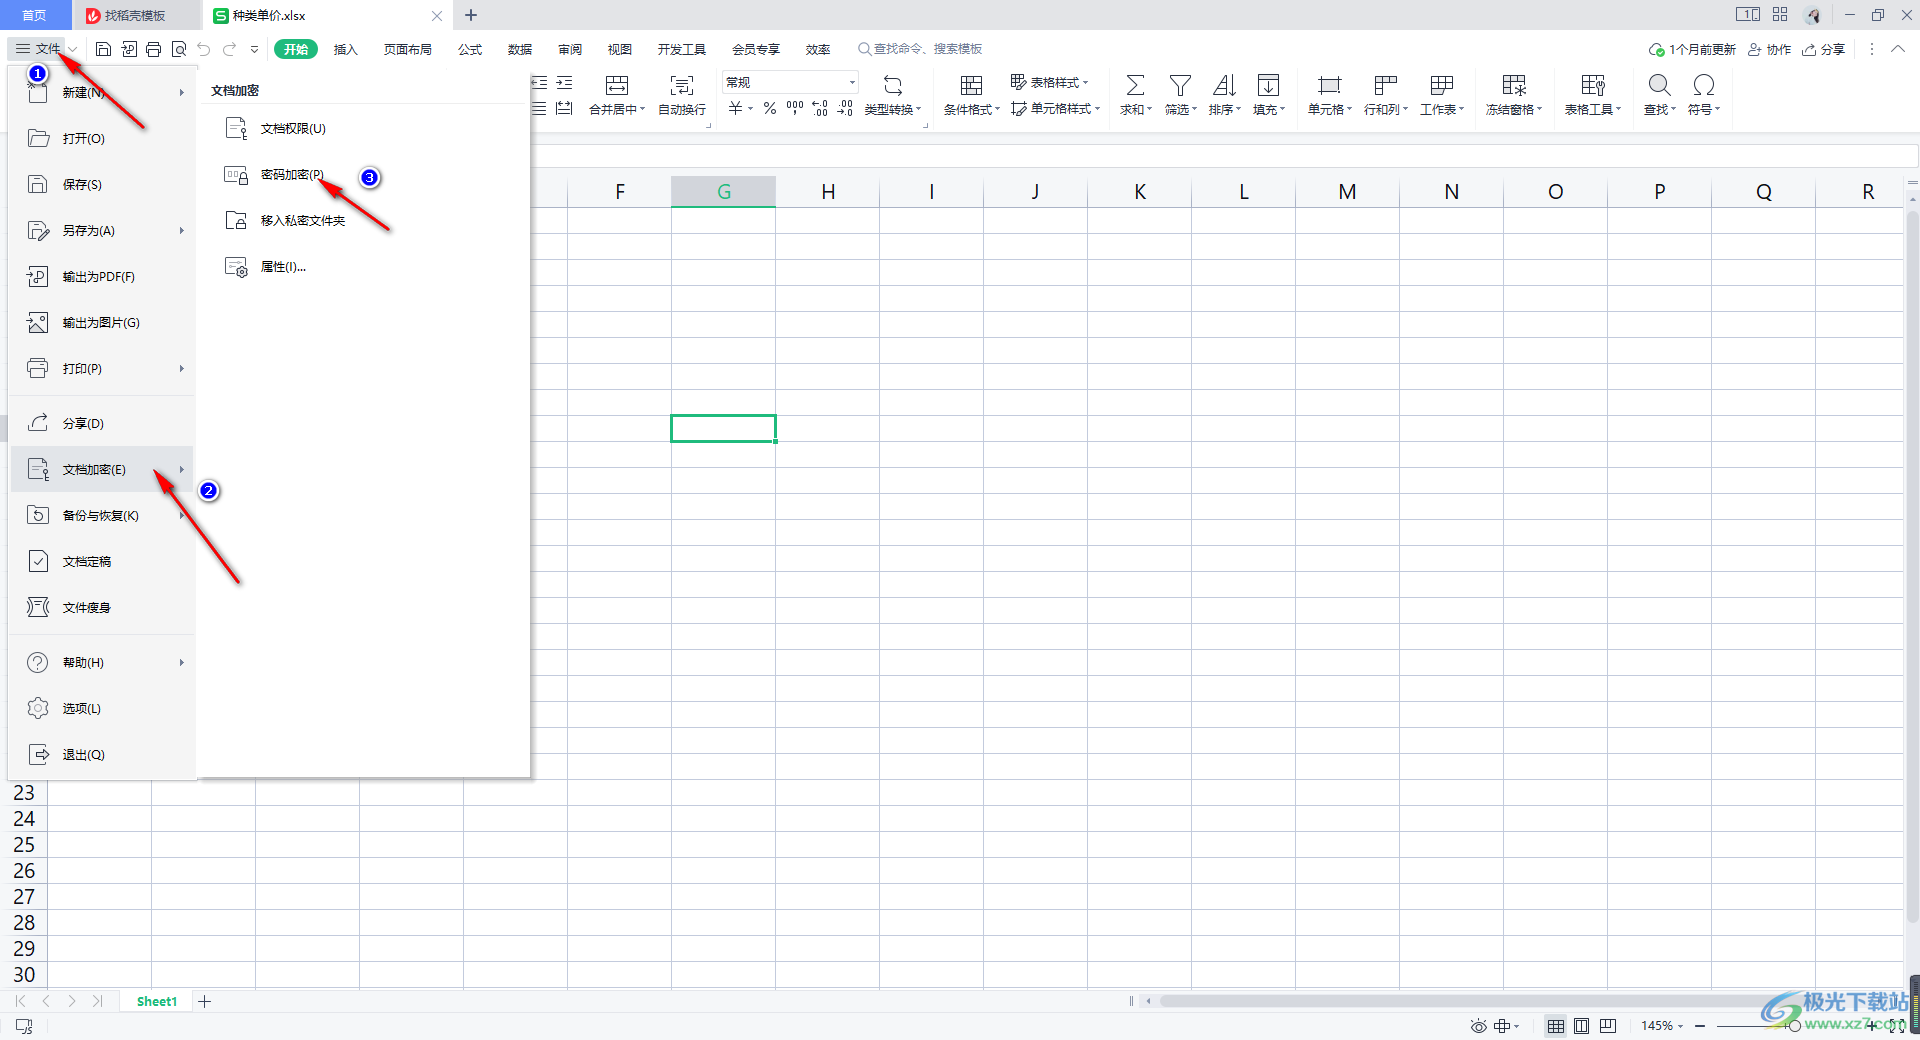
Task: Expand the Print (打印) submenu arrow
Action: coord(181,368)
